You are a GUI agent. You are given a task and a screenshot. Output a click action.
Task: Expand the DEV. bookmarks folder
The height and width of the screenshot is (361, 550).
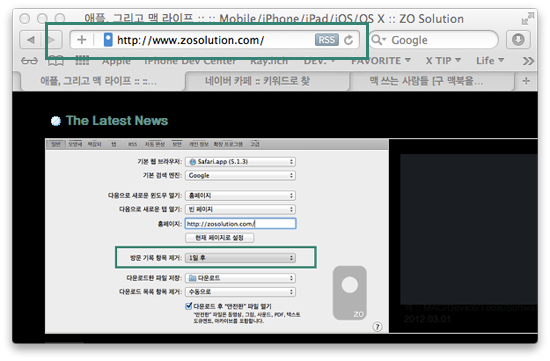coord(319,61)
